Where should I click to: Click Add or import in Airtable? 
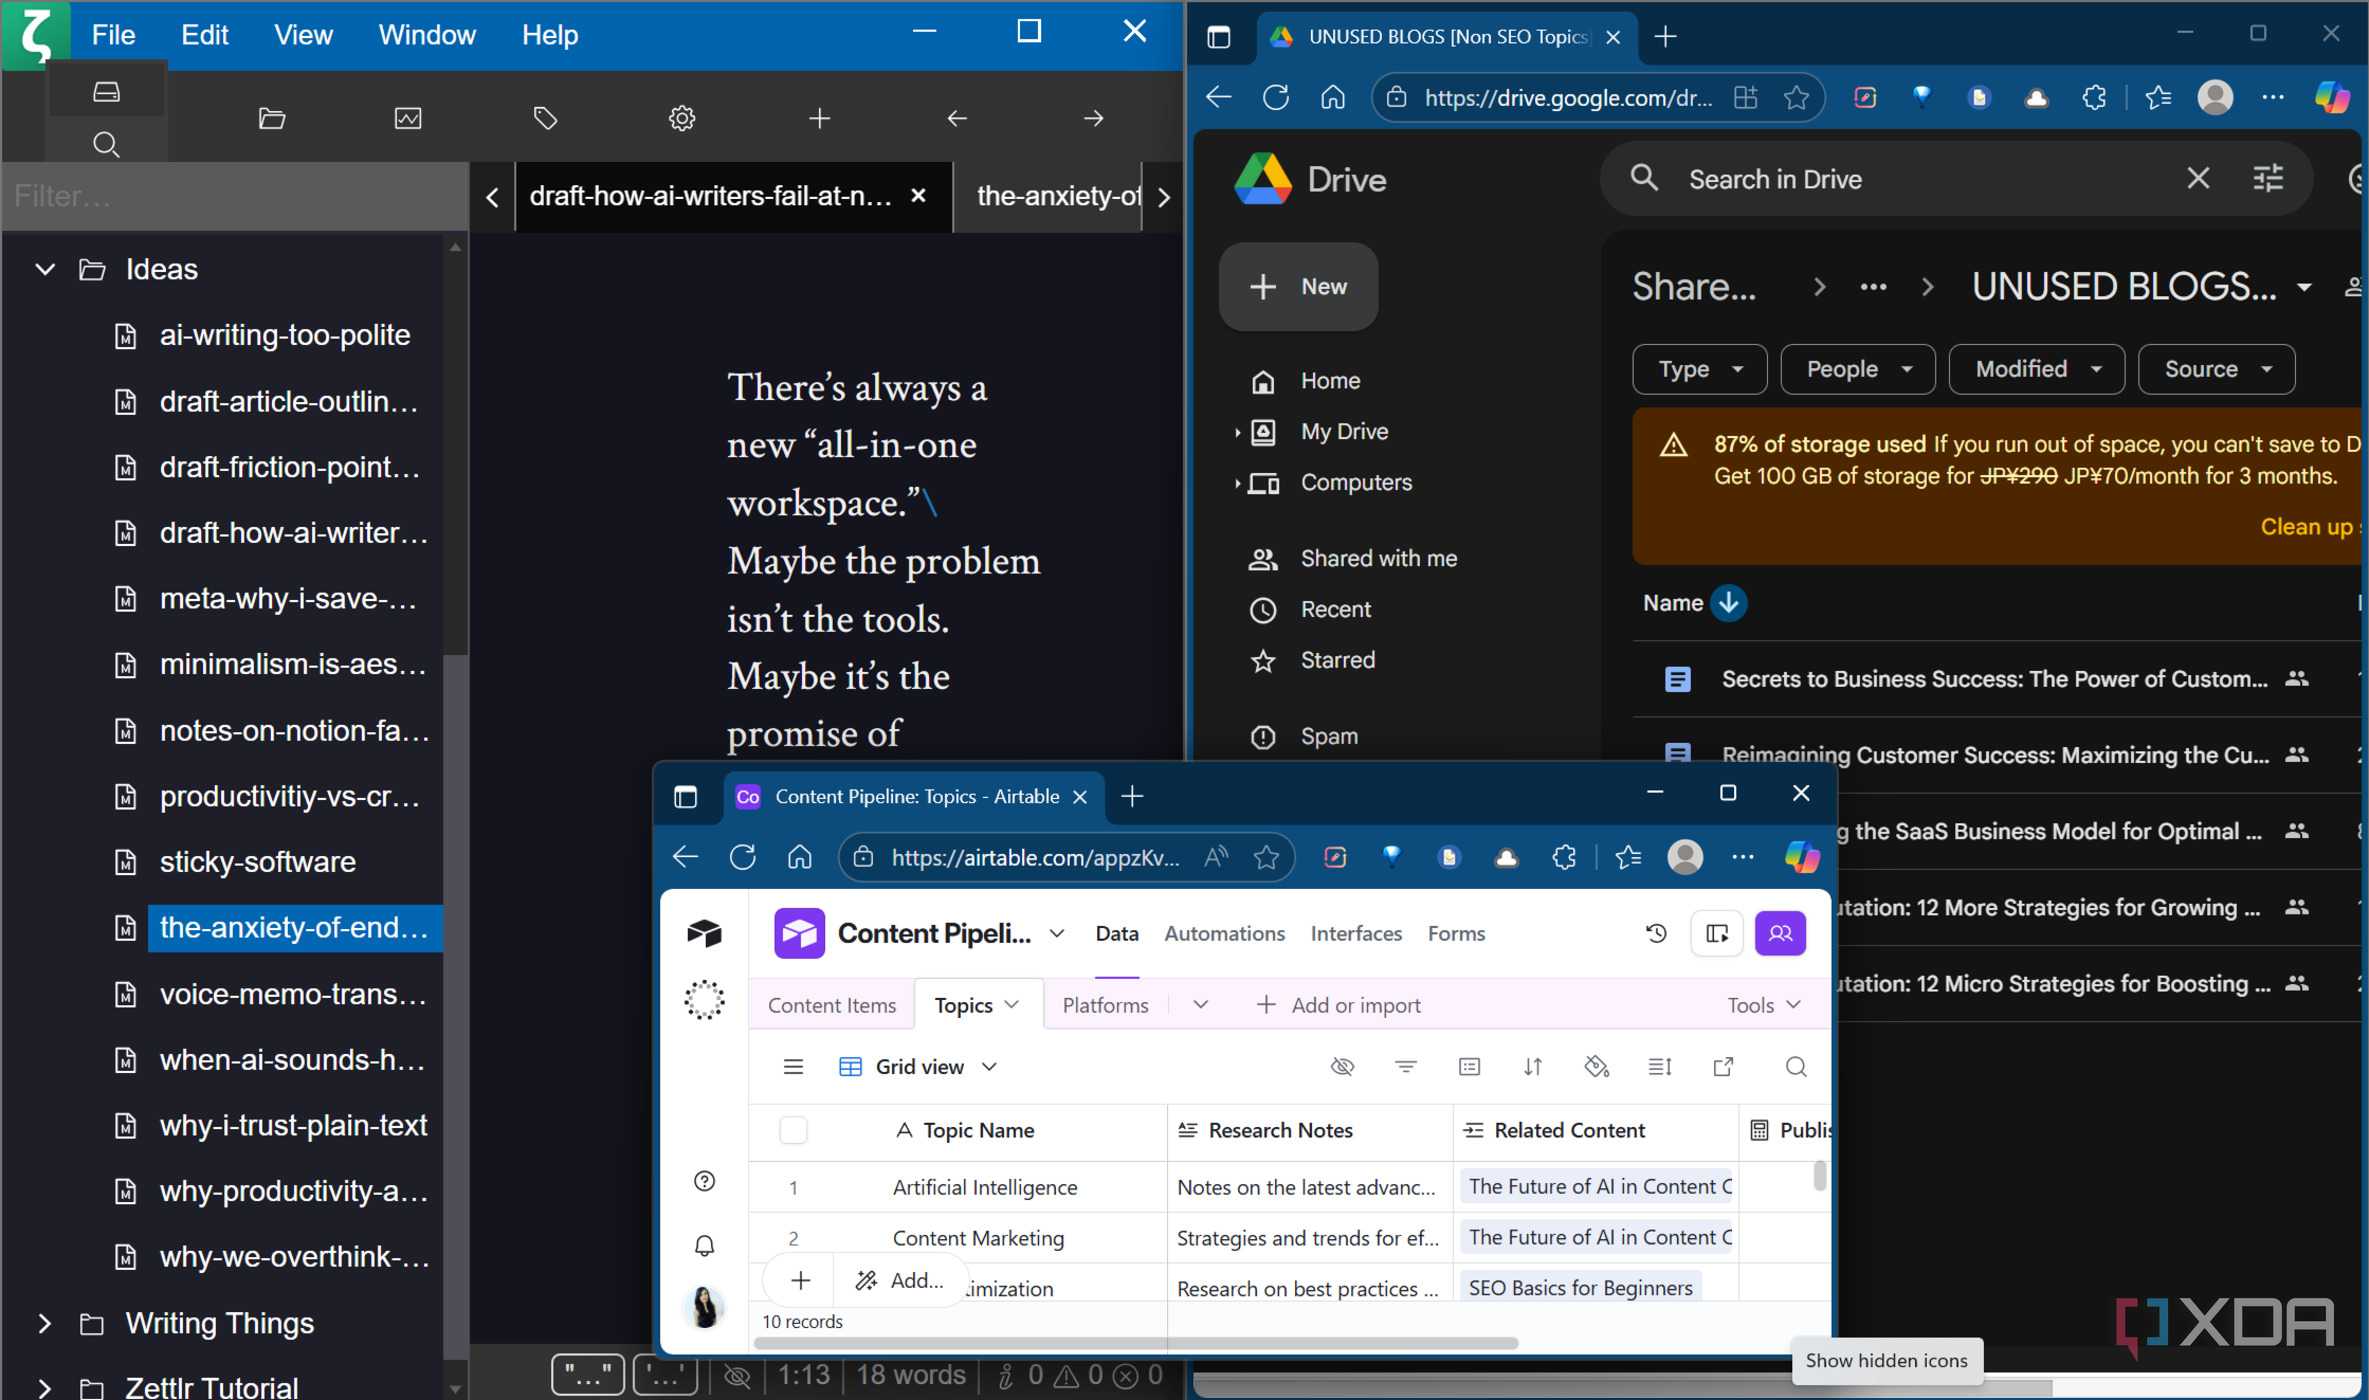coord(1338,1005)
